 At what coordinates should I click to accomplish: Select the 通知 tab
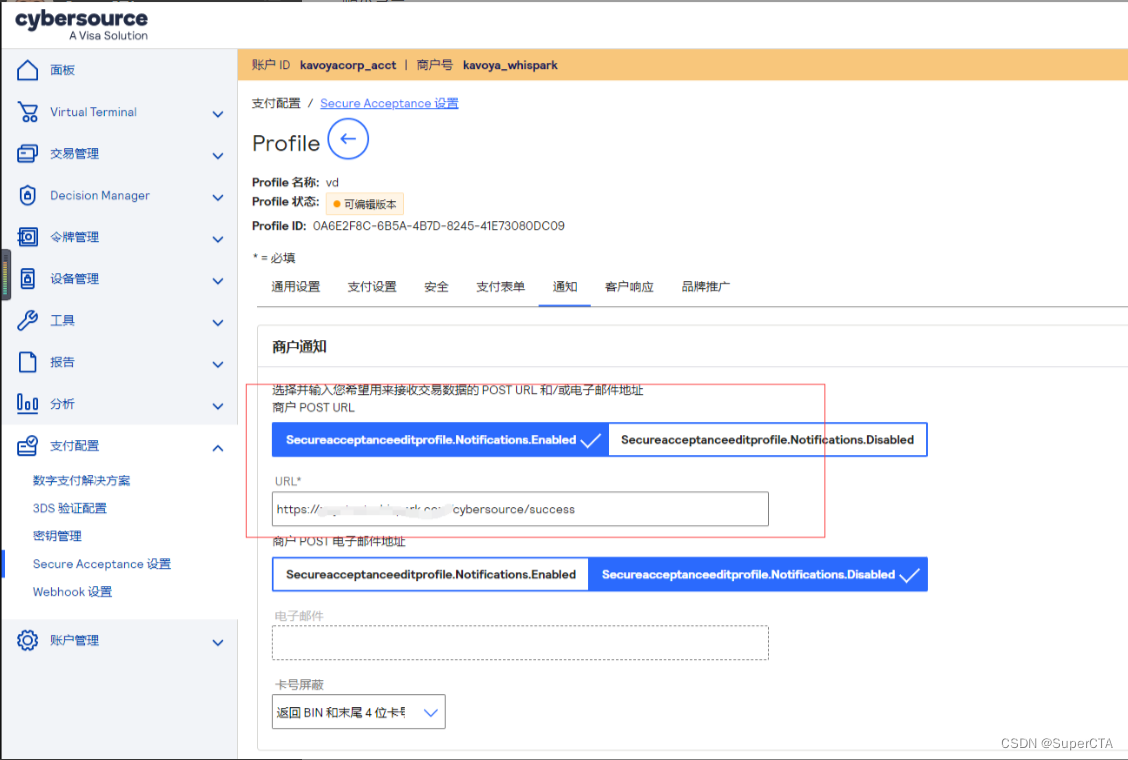(x=565, y=286)
